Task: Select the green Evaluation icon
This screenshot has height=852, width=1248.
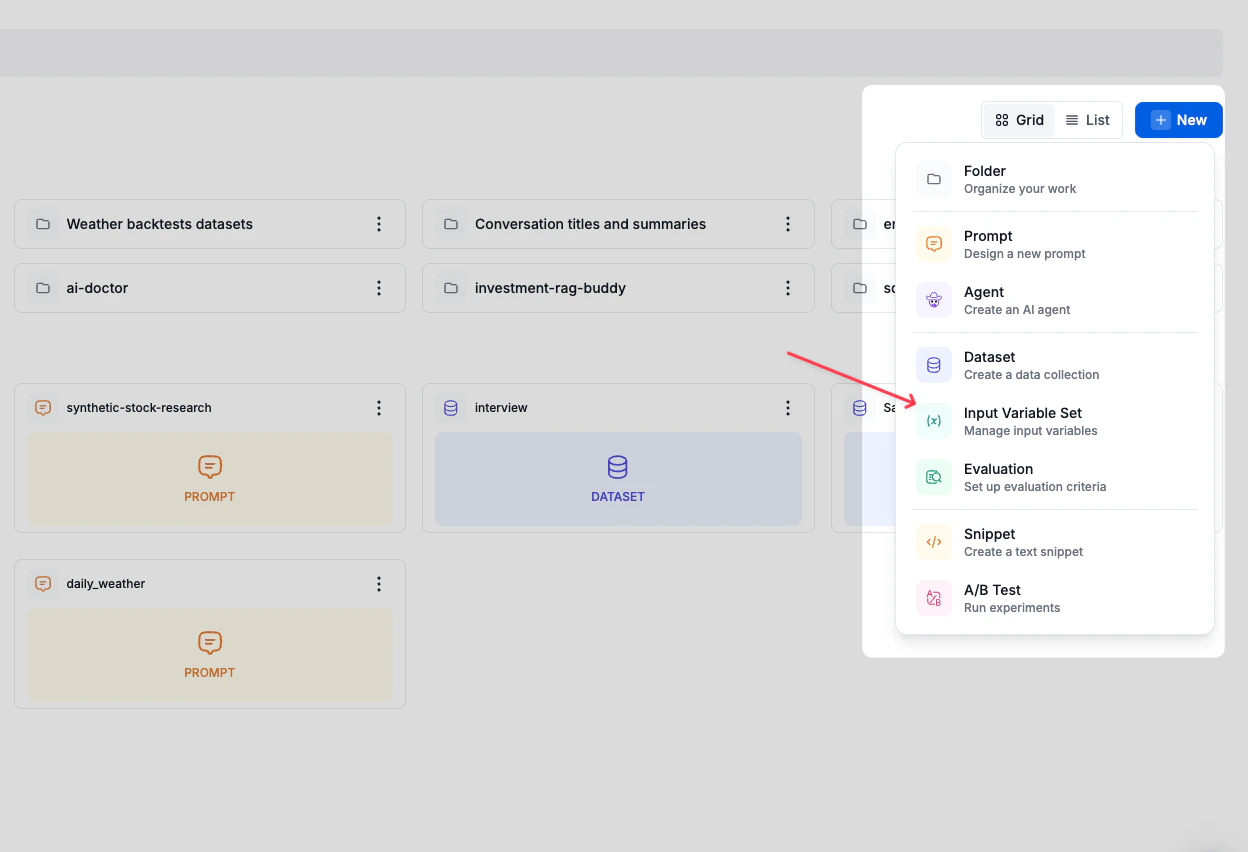Action: (x=933, y=477)
